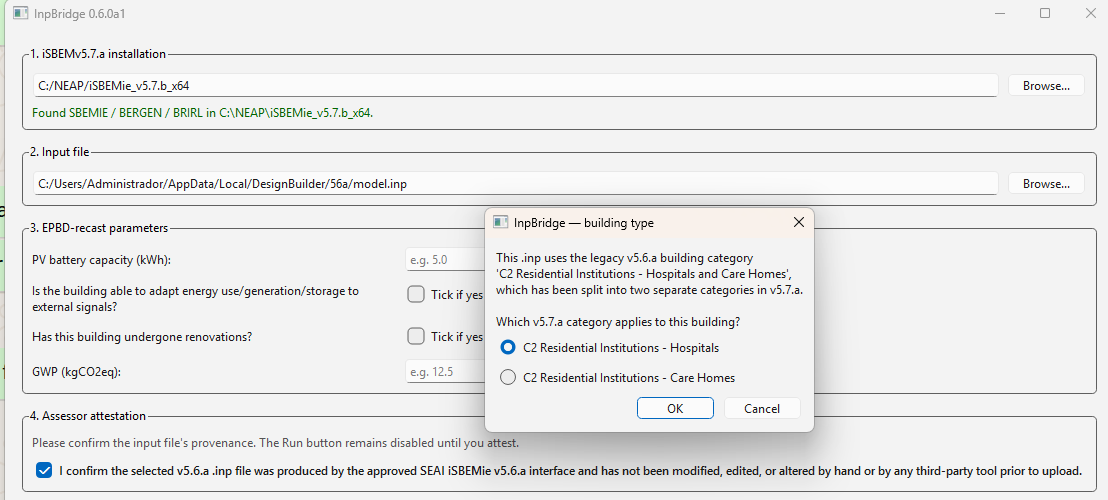Click the '2. Input file' group title

pos(59,152)
